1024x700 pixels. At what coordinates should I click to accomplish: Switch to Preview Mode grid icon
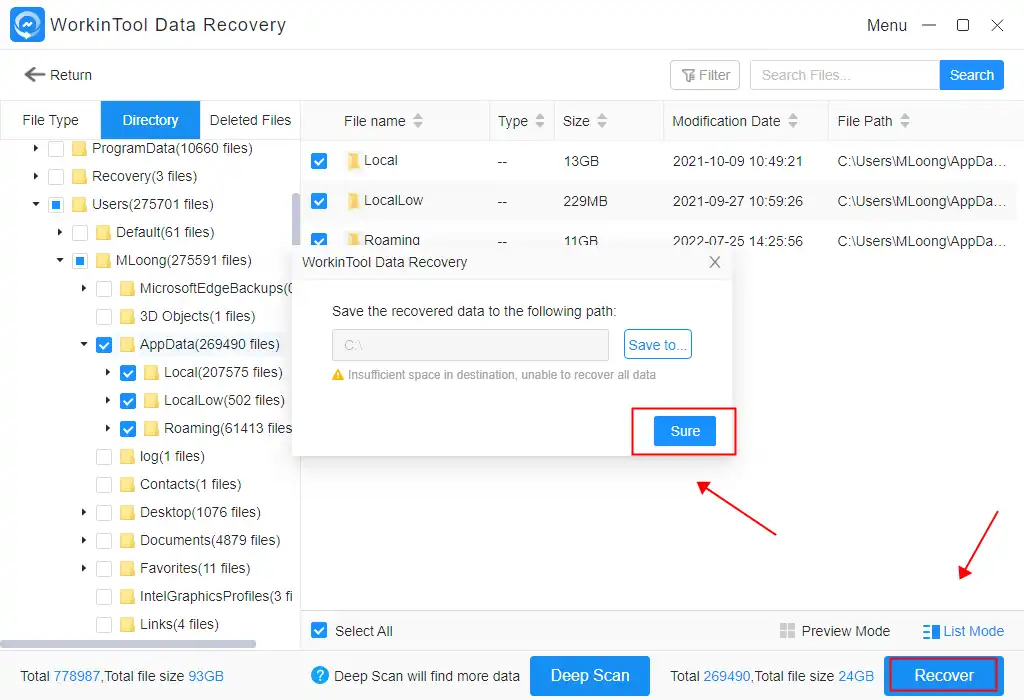pos(787,631)
